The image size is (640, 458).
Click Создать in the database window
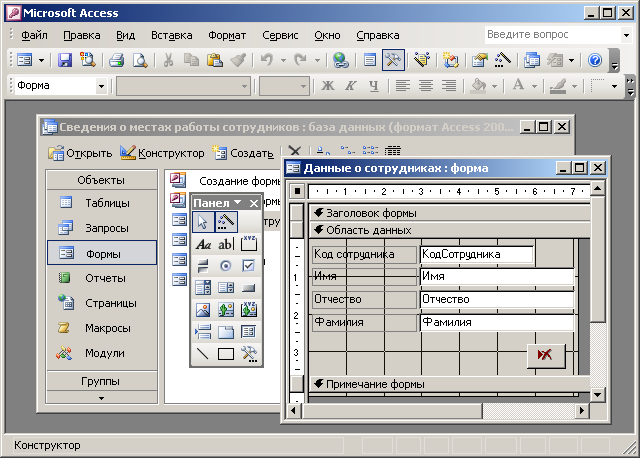243,153
